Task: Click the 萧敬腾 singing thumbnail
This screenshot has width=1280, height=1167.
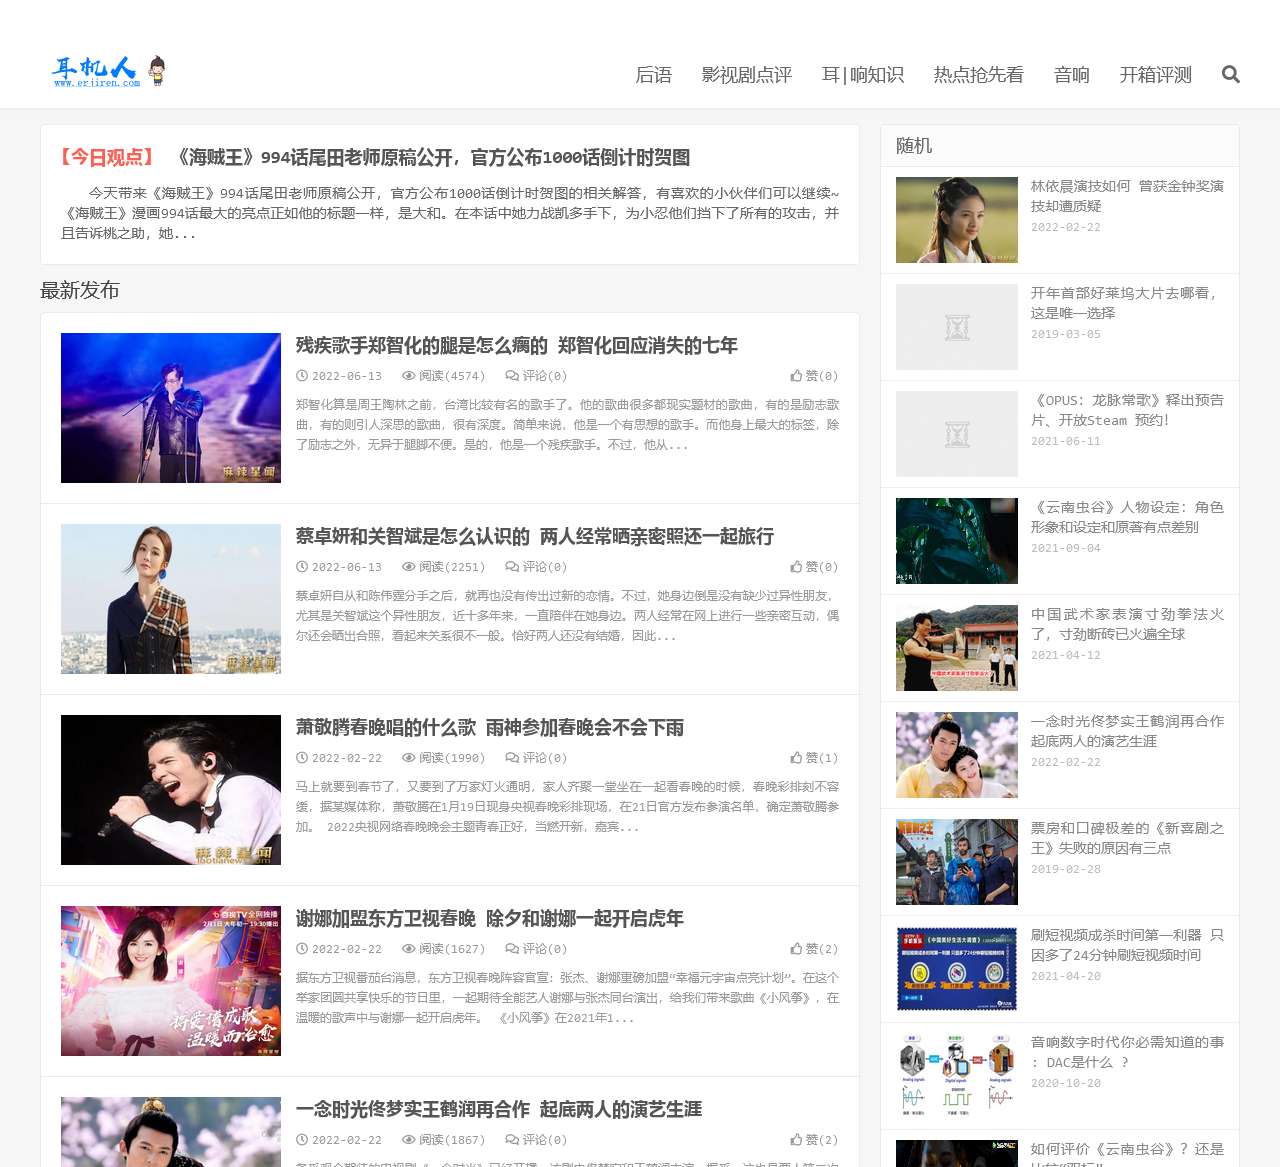Action: [x=171, y=790]
